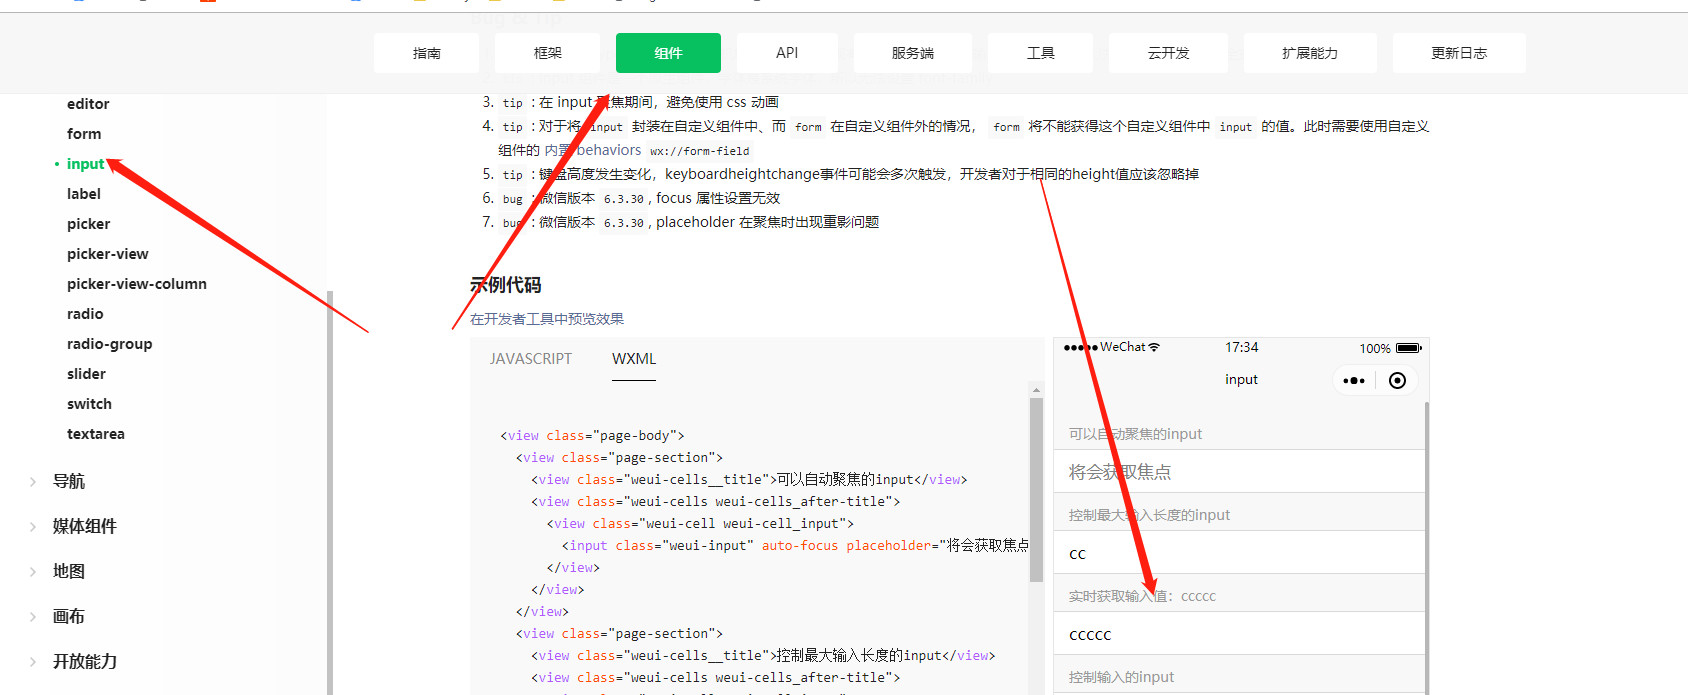The height and width of the screenshot is (695, 1688).
Task: Click the battery icon in simulator status bar
Action: click(x=1408, y=348)
